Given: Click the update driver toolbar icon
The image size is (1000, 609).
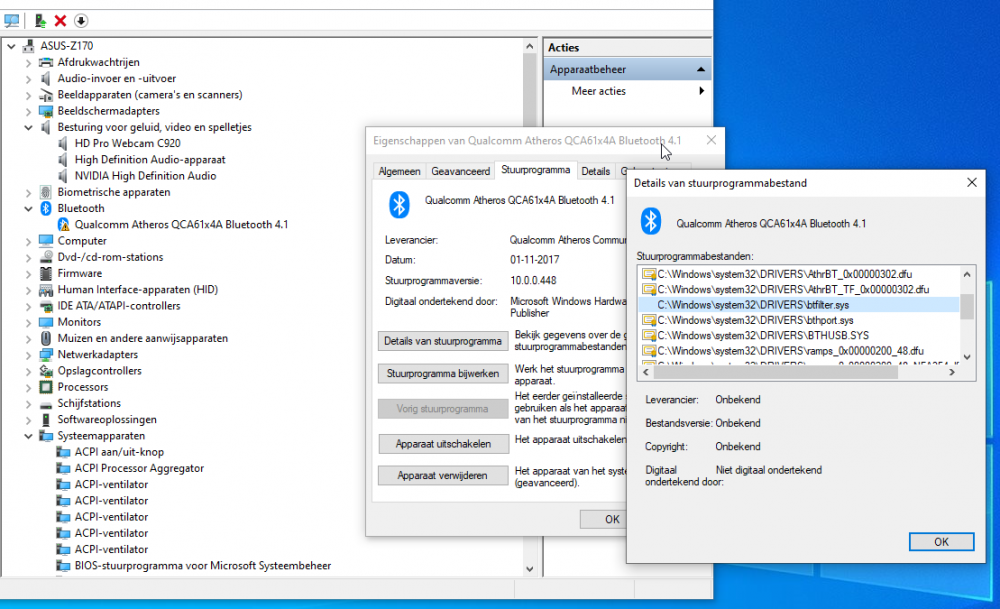Looking at the screenshot, I should click(x=40, y=20).
